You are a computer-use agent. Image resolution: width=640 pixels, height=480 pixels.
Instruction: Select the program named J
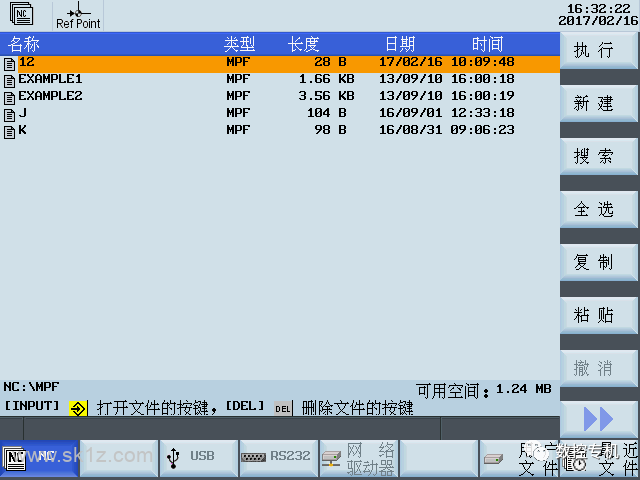[280, 115]
